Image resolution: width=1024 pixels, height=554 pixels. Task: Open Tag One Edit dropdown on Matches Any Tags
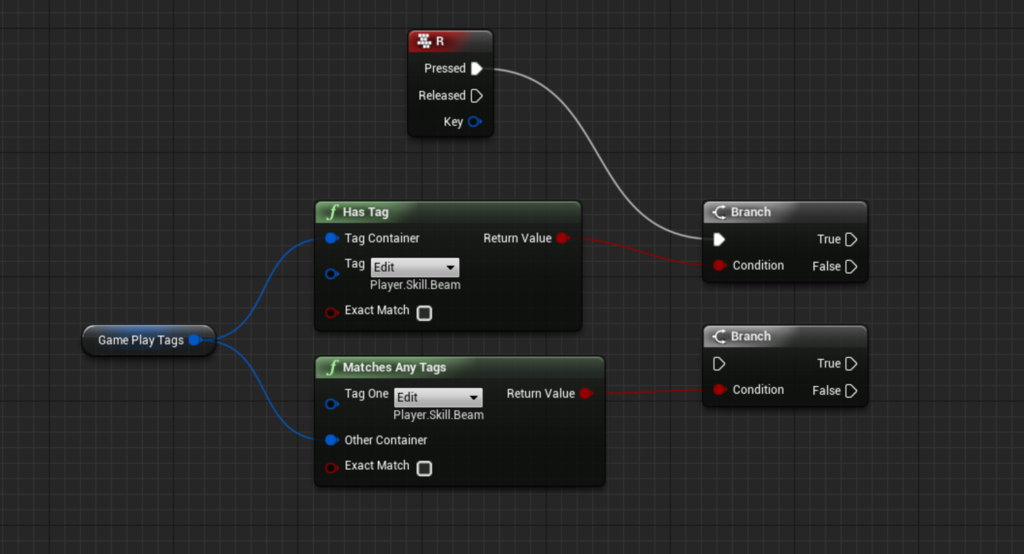pyautogui.click(x=438, y=397)
